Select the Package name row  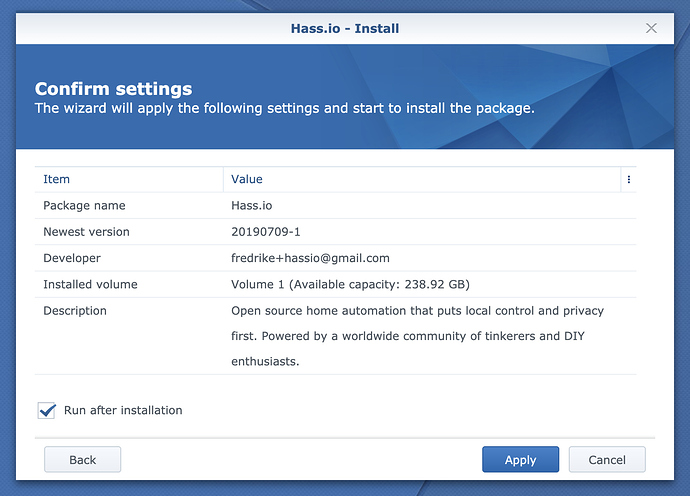click(x=335, y=206)
